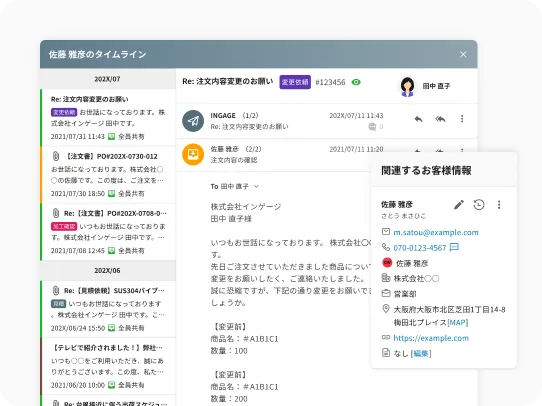Image resolution: width=542 pixels, height=406 pixels.
Task: Click the reply-all arrows on the INGAGE message
Action: [440, 119]
